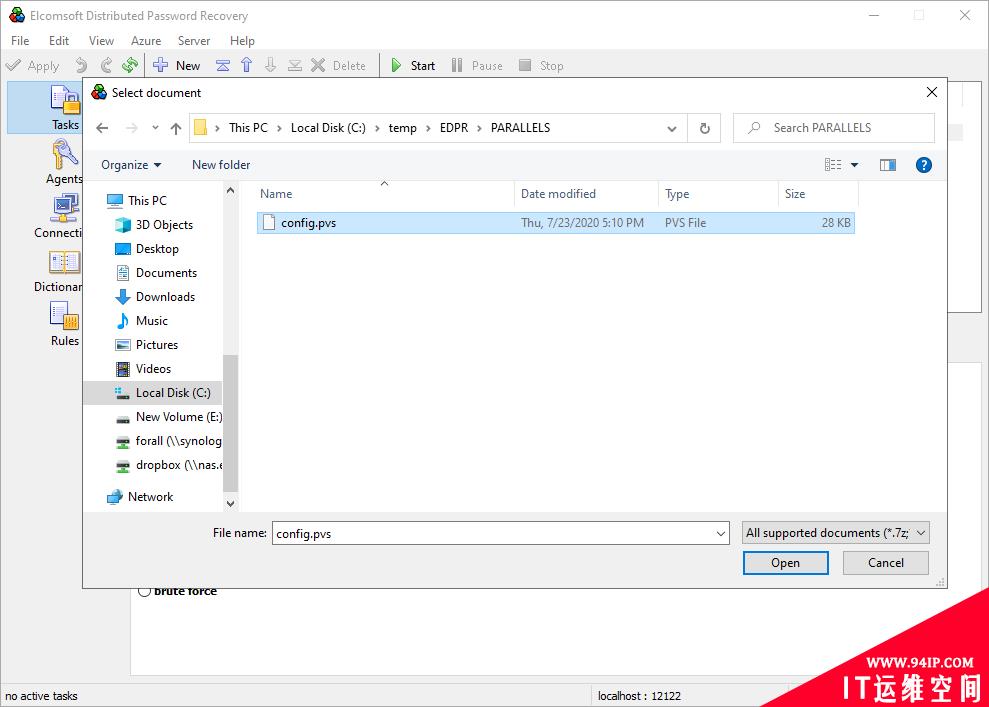Go back in the Select document dialog

pyautogui.click(x=102, y=128)
